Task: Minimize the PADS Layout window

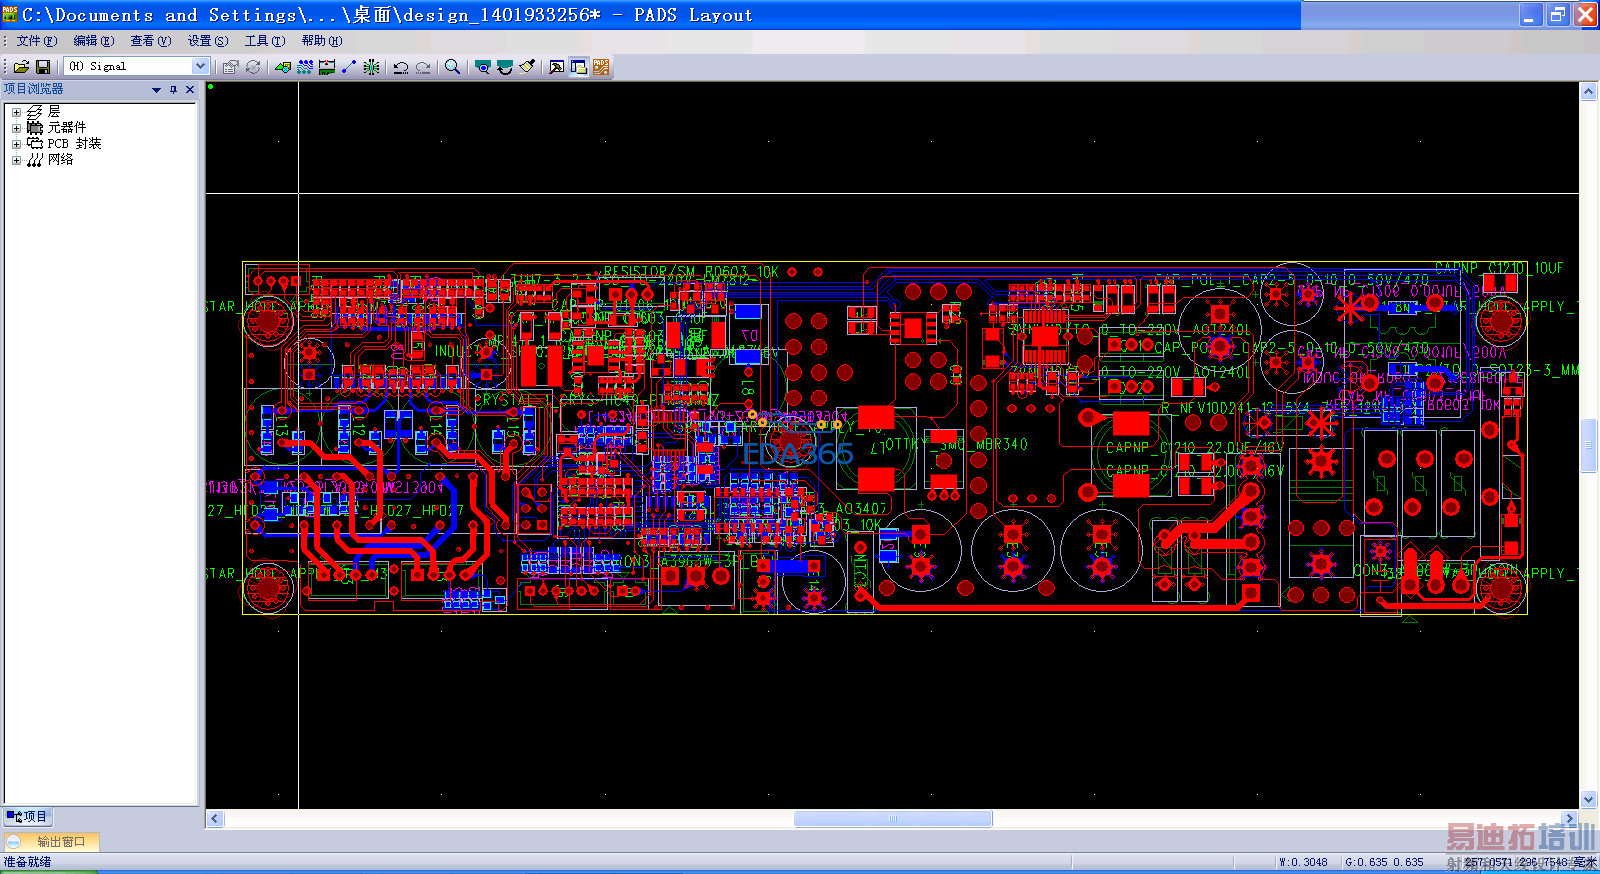Action: pyautogui.click(x=1530, y=15)
